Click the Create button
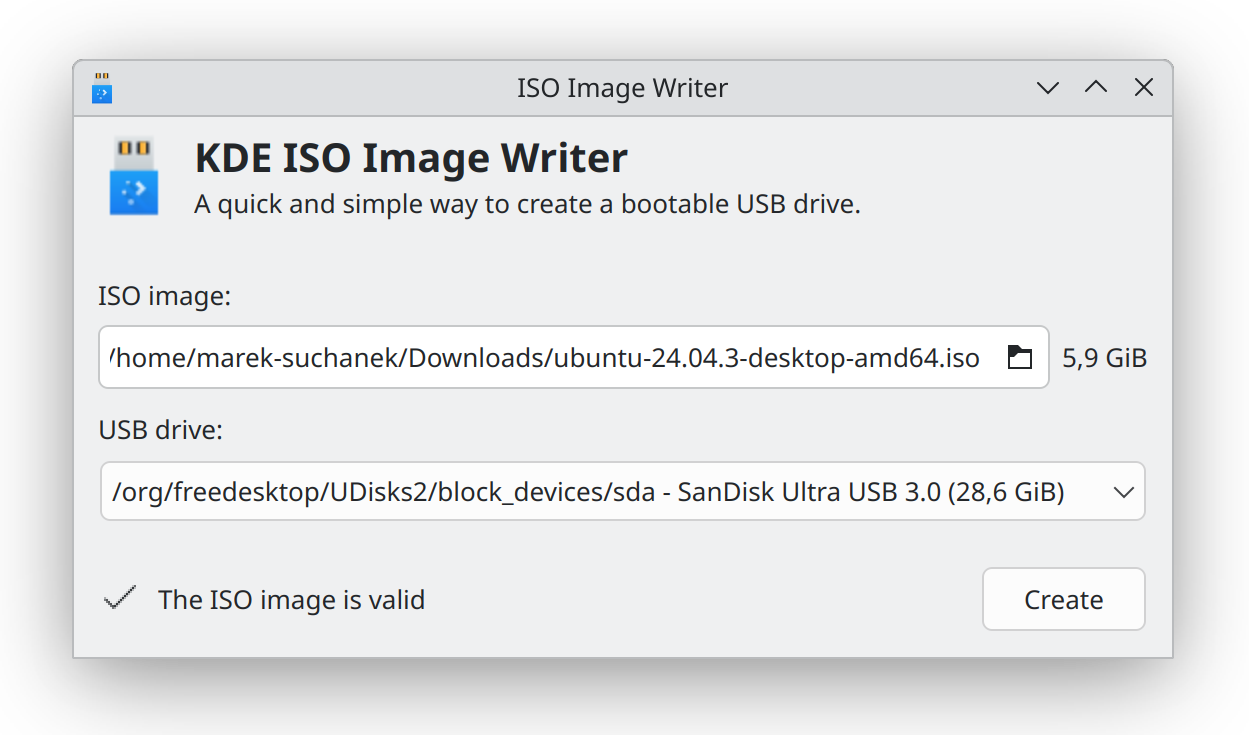 point(1064,599)
